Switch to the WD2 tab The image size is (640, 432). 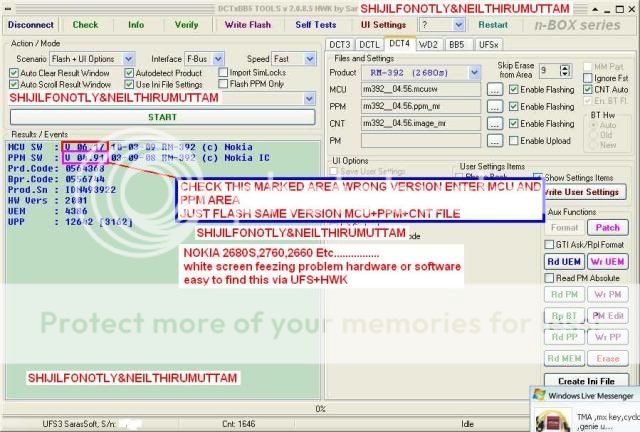428,45
